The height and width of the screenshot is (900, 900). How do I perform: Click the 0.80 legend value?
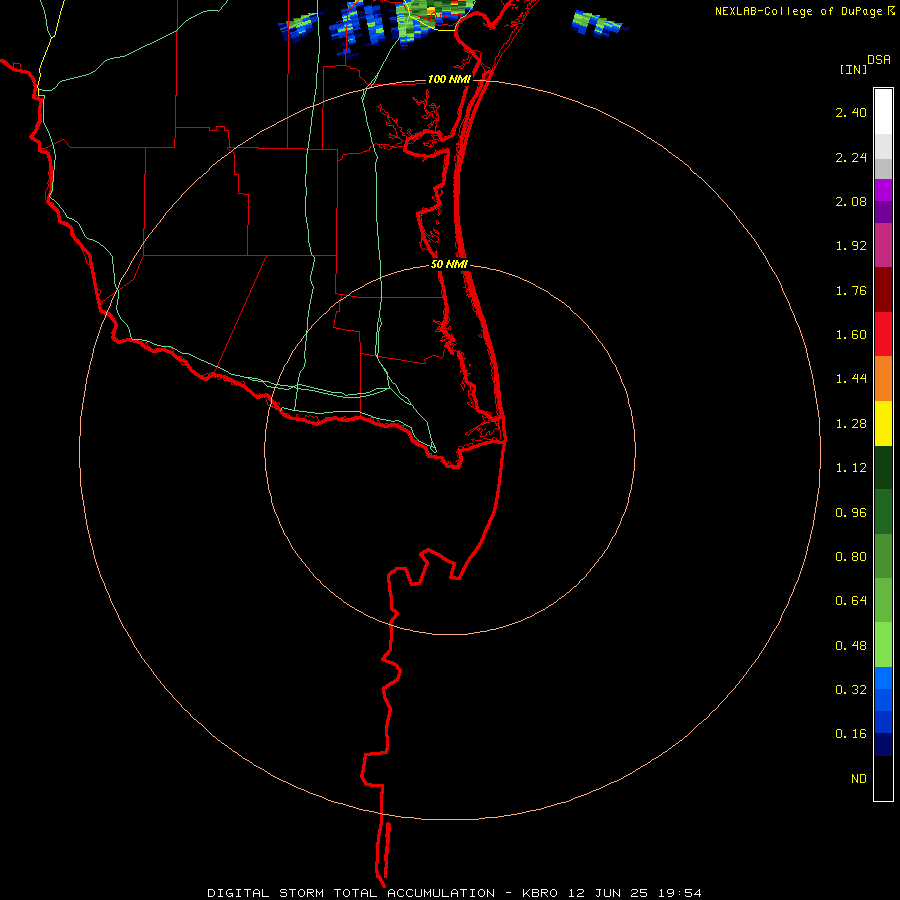[851, 557]
